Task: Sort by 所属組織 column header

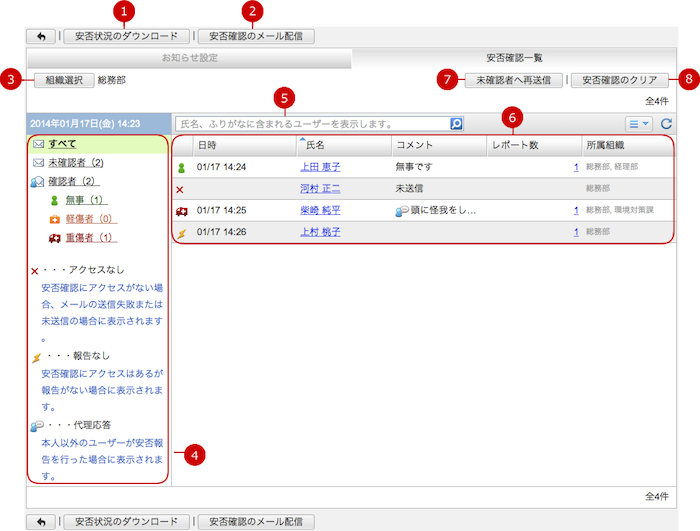Action: coord(628,145)
